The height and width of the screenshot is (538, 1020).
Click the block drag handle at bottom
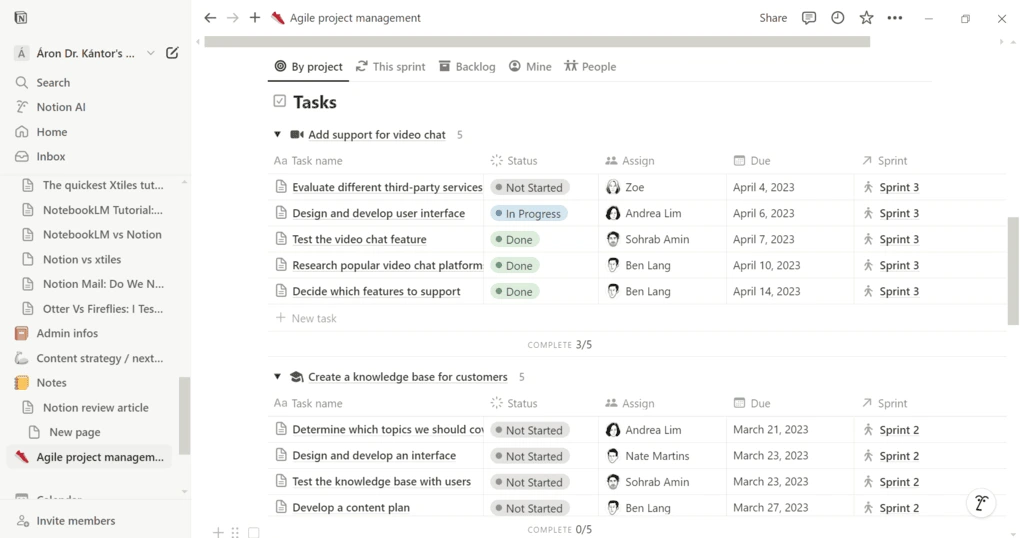pos(235,533)
